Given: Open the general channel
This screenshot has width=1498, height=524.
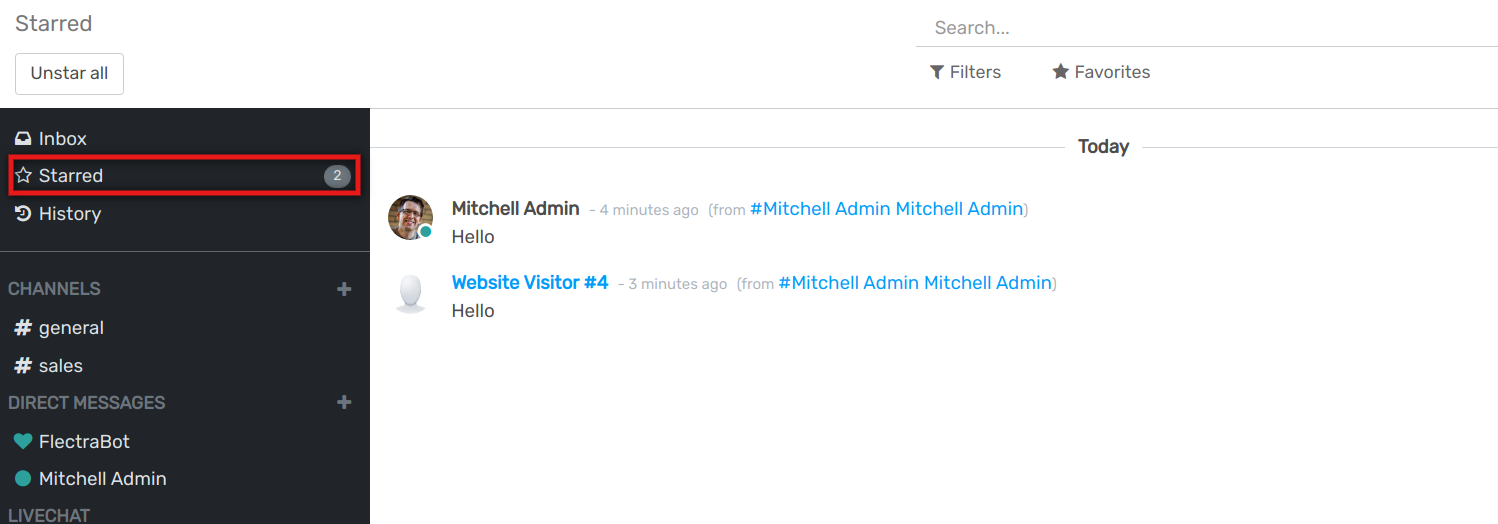Looking at the screenshot, I should (71, 328).
